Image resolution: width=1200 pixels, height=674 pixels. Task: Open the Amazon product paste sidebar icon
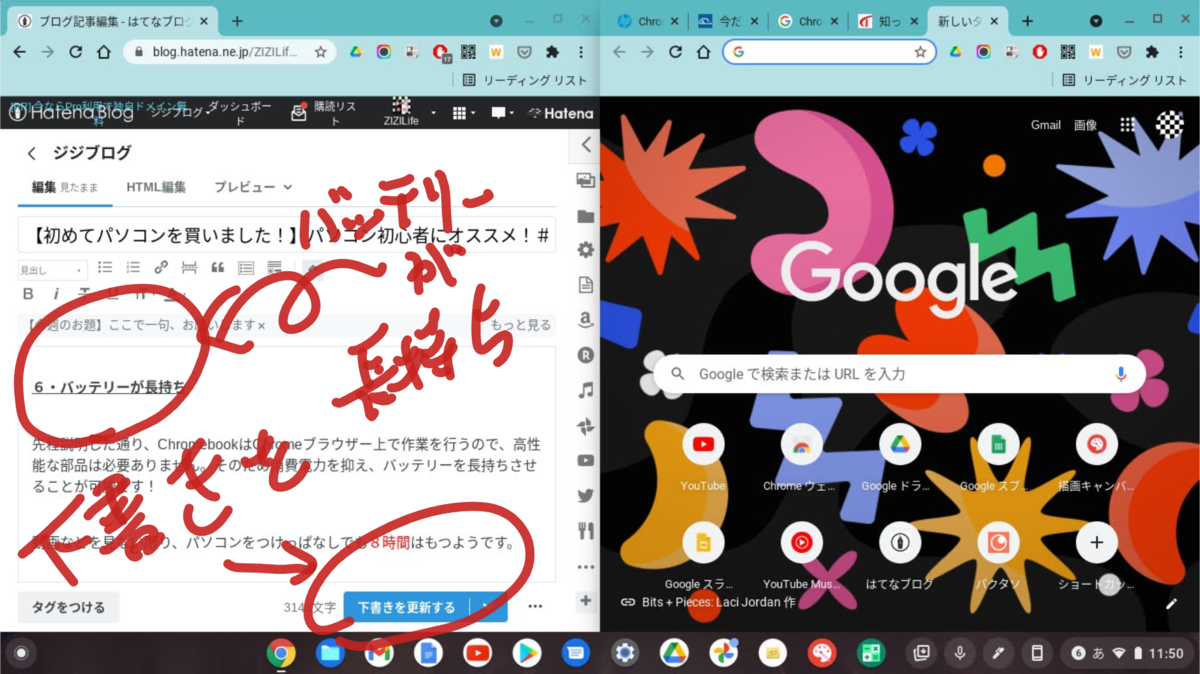pyautogui.click(x=585, y=320)
